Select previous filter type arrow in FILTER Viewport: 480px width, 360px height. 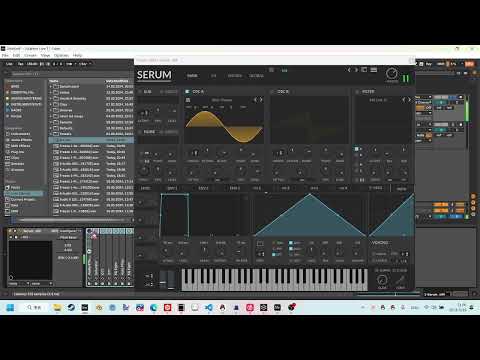pyautogui.click(x=404, y=99)
